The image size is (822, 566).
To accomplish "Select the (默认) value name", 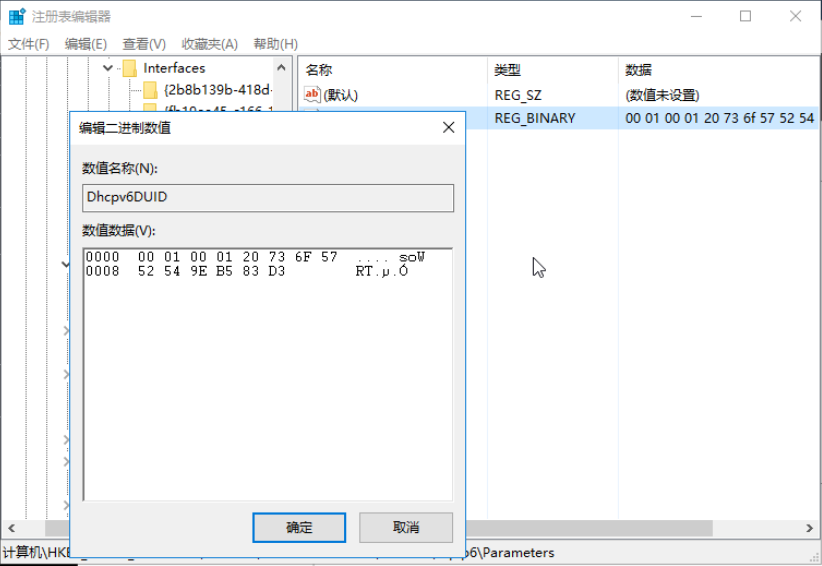I will 341,95.
